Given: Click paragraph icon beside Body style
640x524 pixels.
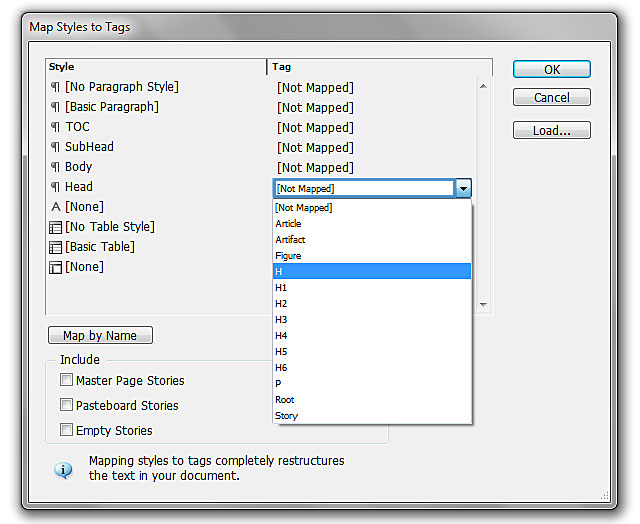Looking at the screenshot, I should click(x=55, y=167).
